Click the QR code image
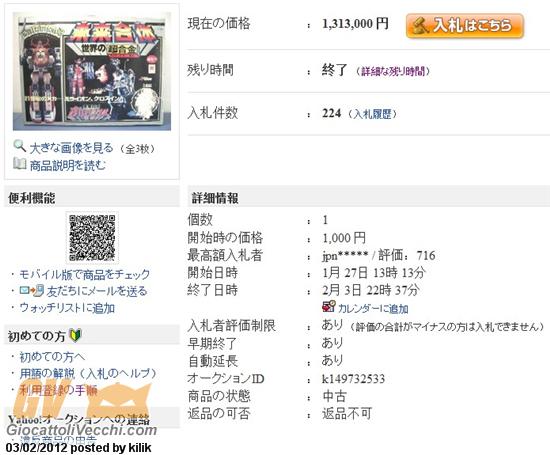Image resolution: width=550 pixels, height=455 pixels. click(x=92, y=237)
